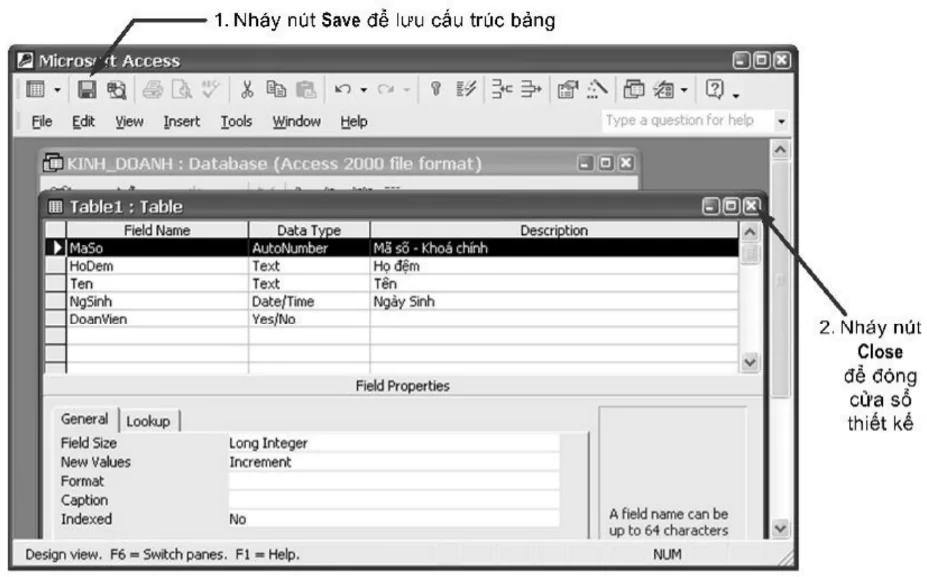Screen dimensions: 927x577
Task: Click the Print icon in toolbar
Action: pyautogui.click(x=153, y=90)
